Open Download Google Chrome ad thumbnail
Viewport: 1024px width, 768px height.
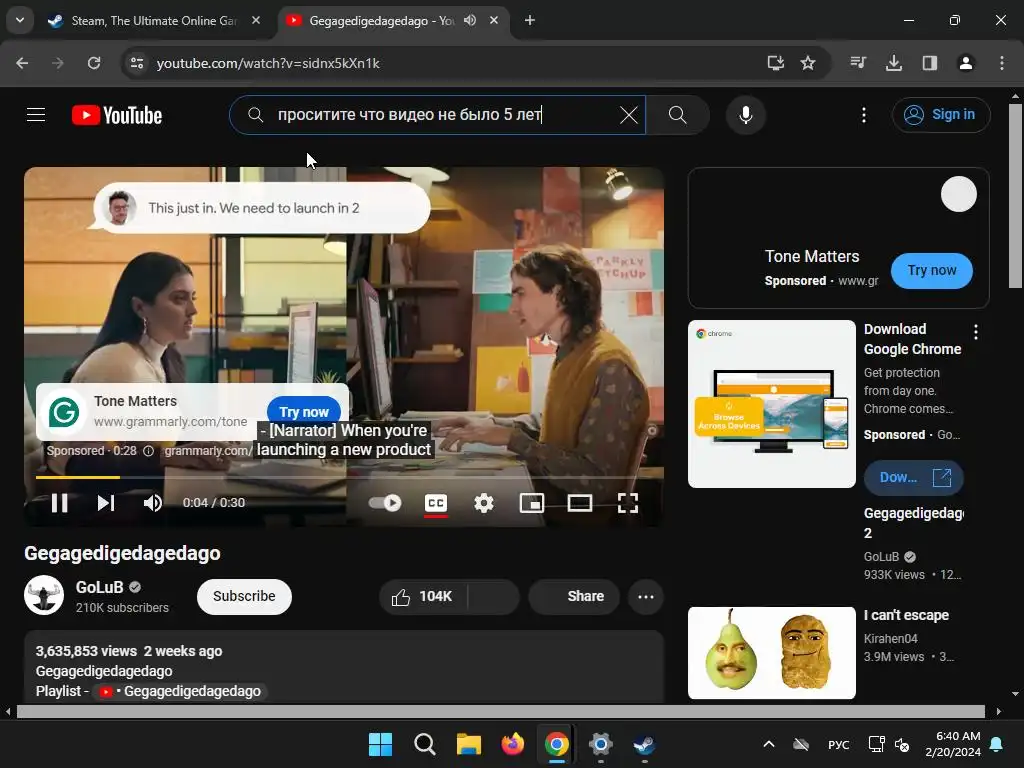point(771,404)
